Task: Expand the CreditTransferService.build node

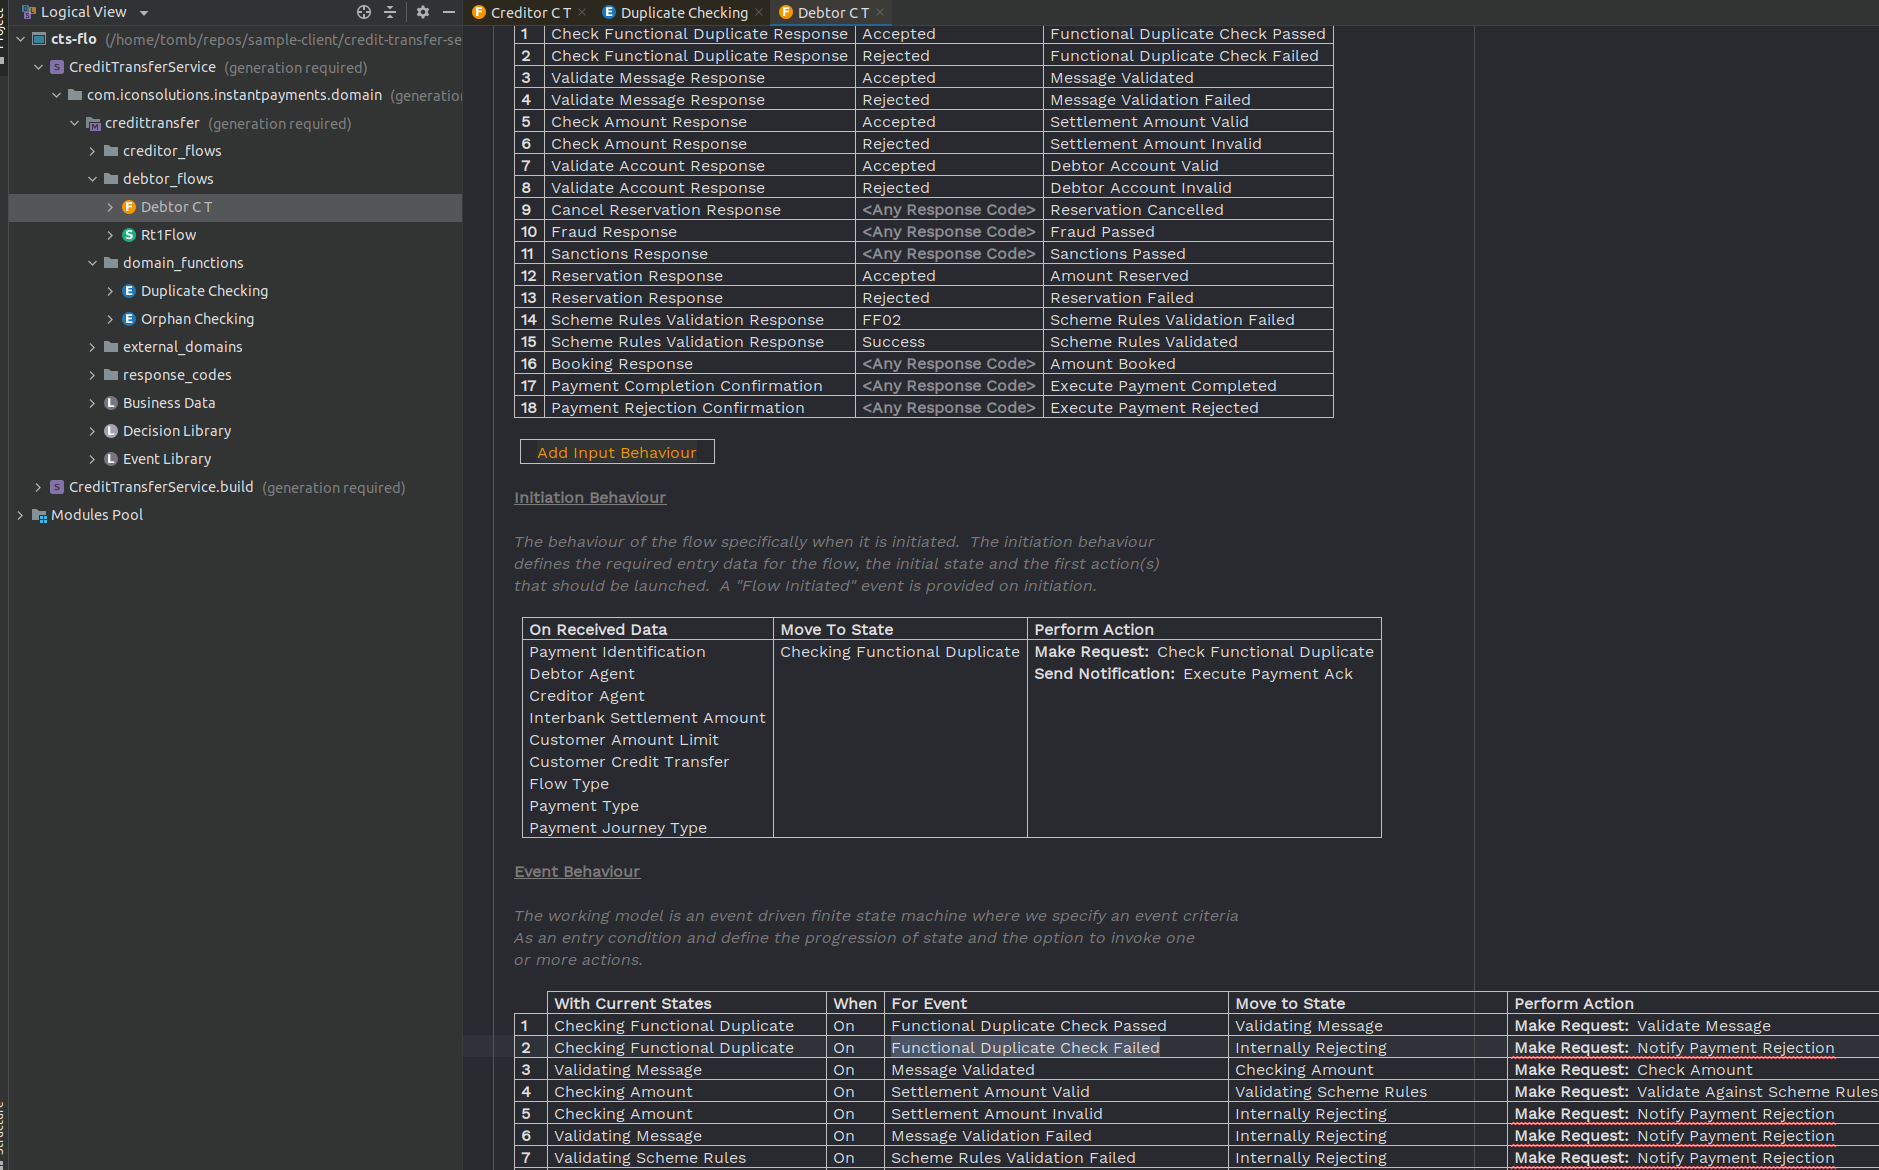Action: [x=38, y=487]
